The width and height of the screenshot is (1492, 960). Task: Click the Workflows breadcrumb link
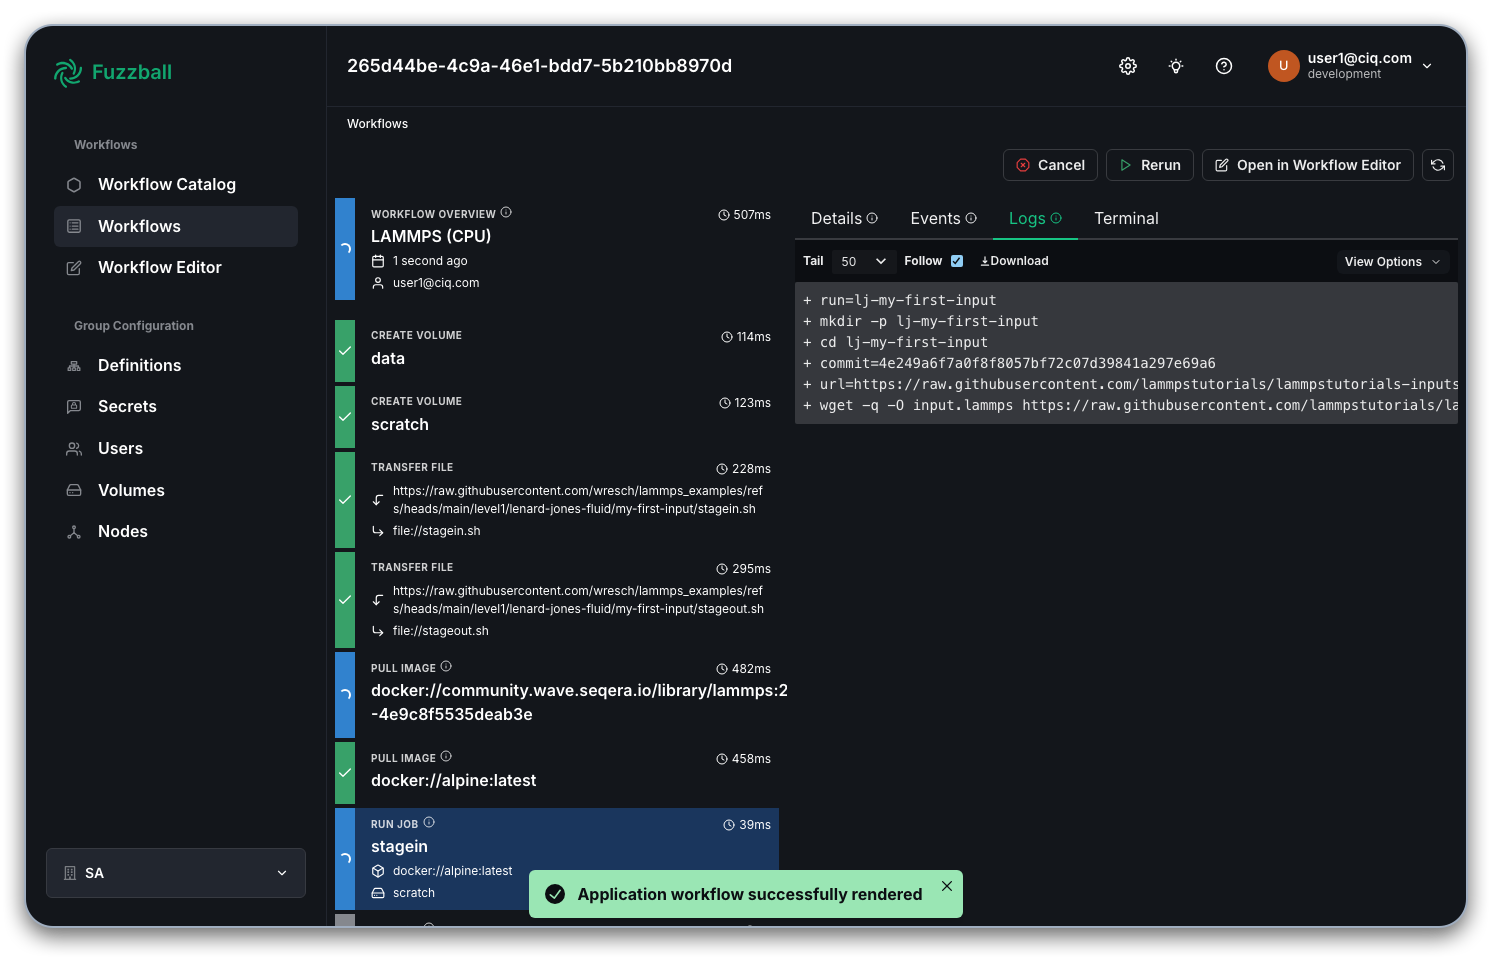coord(377,124)
